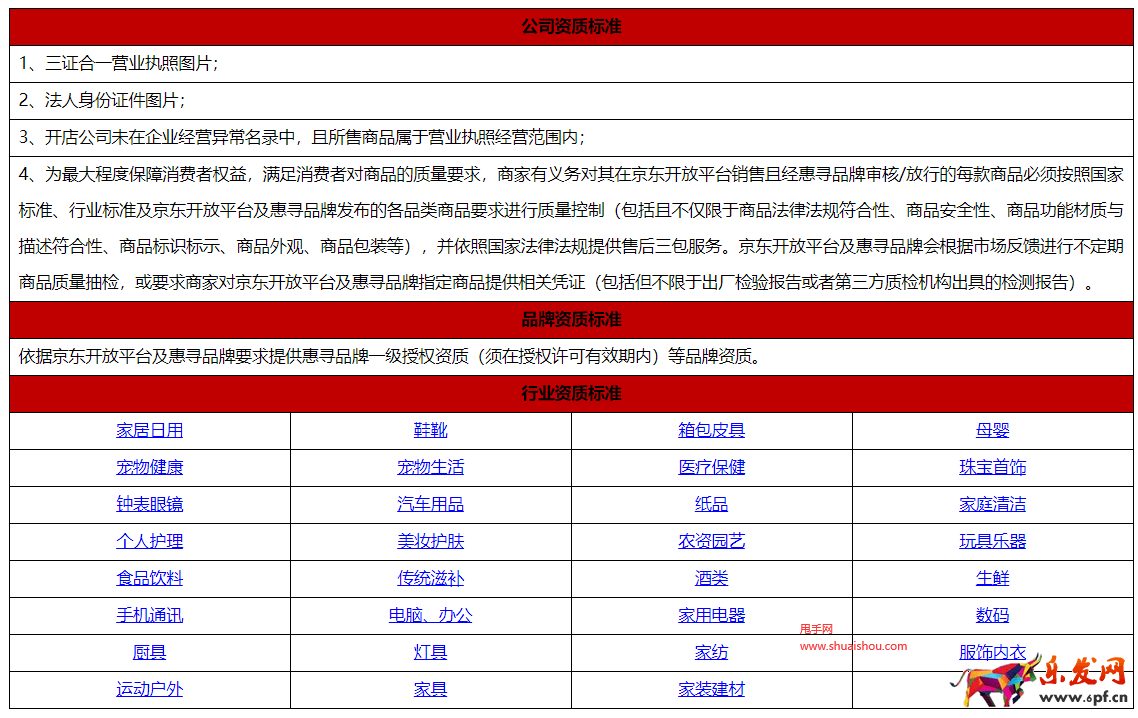Click the 三证合一营业执照图片 row
1138x718 pixels.
(571, 64)
